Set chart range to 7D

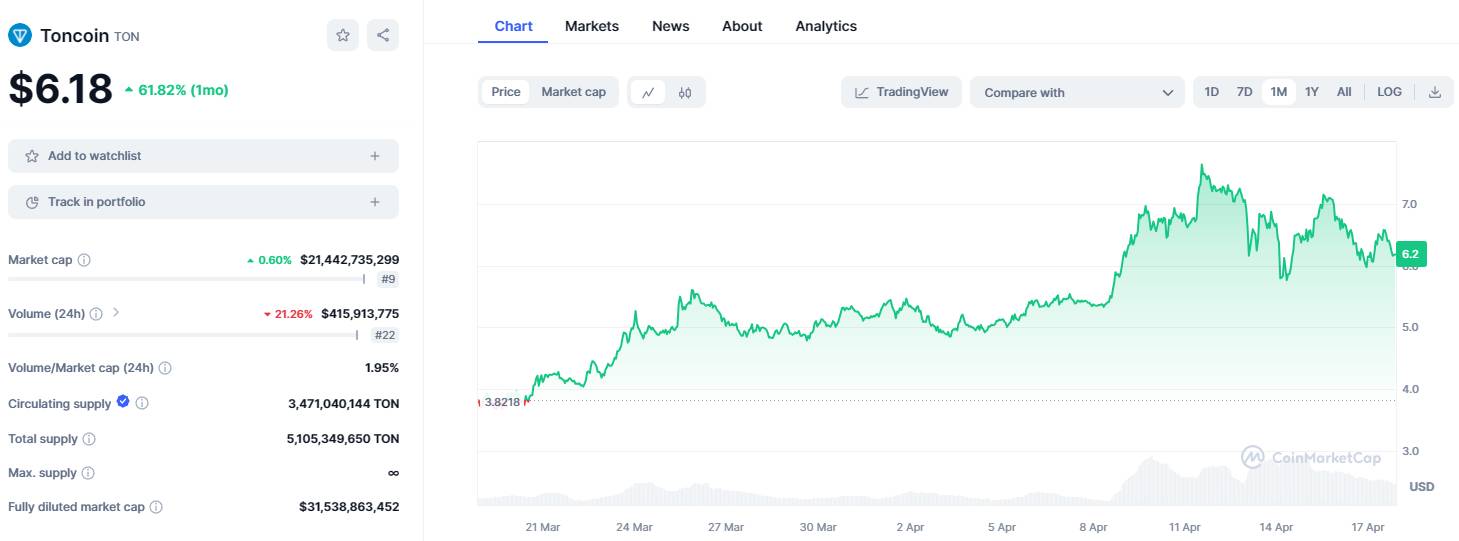click(1244, 92)
